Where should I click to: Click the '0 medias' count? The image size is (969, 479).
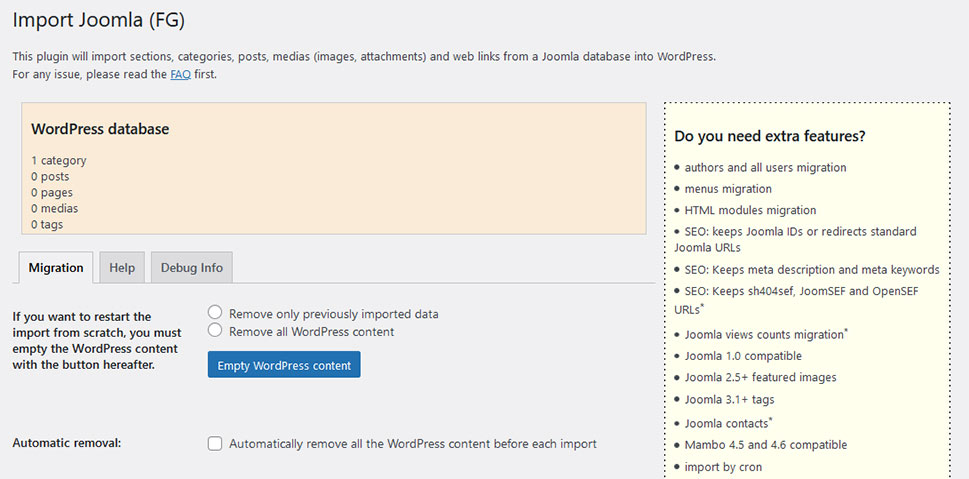[x=54, y=208]
